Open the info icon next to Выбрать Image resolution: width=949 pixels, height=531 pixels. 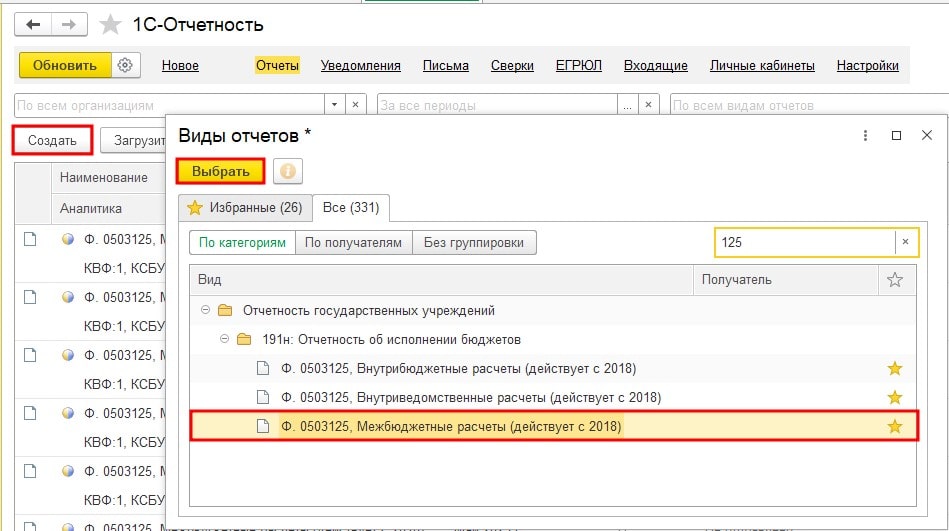[x=287, y=171]
